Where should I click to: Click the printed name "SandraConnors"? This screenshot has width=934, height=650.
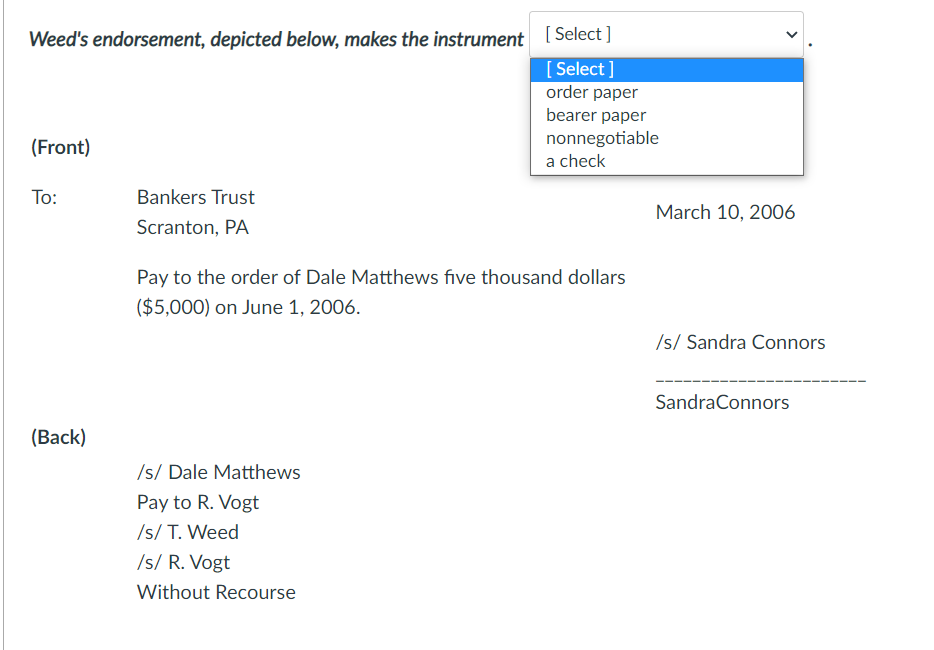(x=722, y=402)
